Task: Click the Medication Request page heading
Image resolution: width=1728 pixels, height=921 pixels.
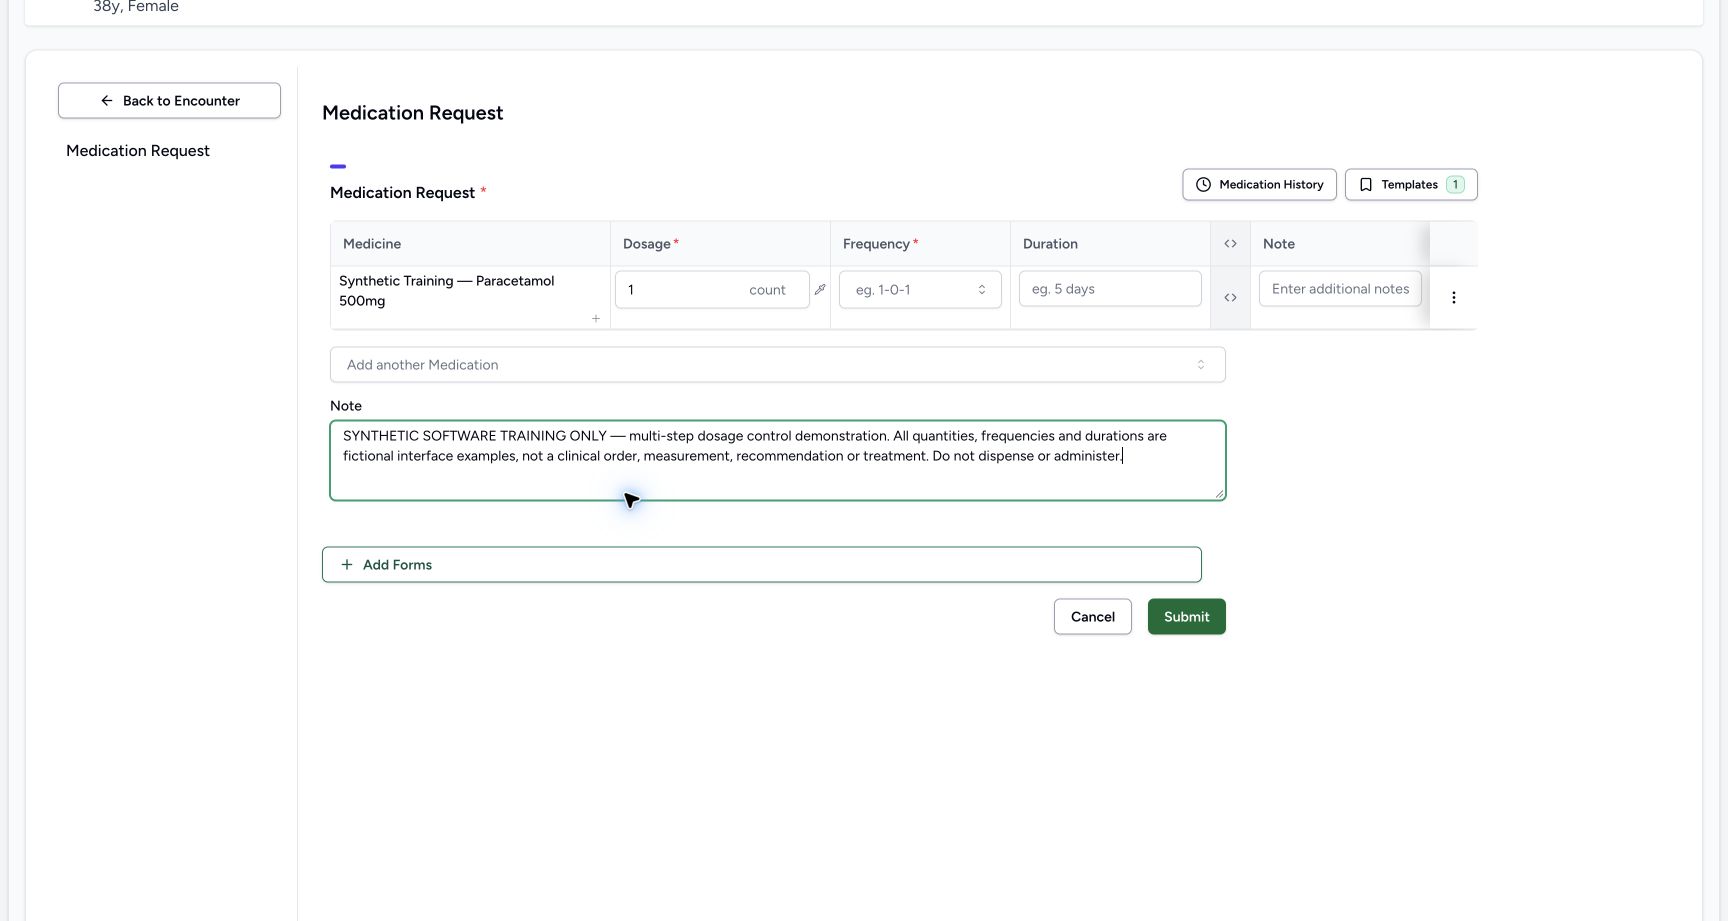Action: pos(412,113)
